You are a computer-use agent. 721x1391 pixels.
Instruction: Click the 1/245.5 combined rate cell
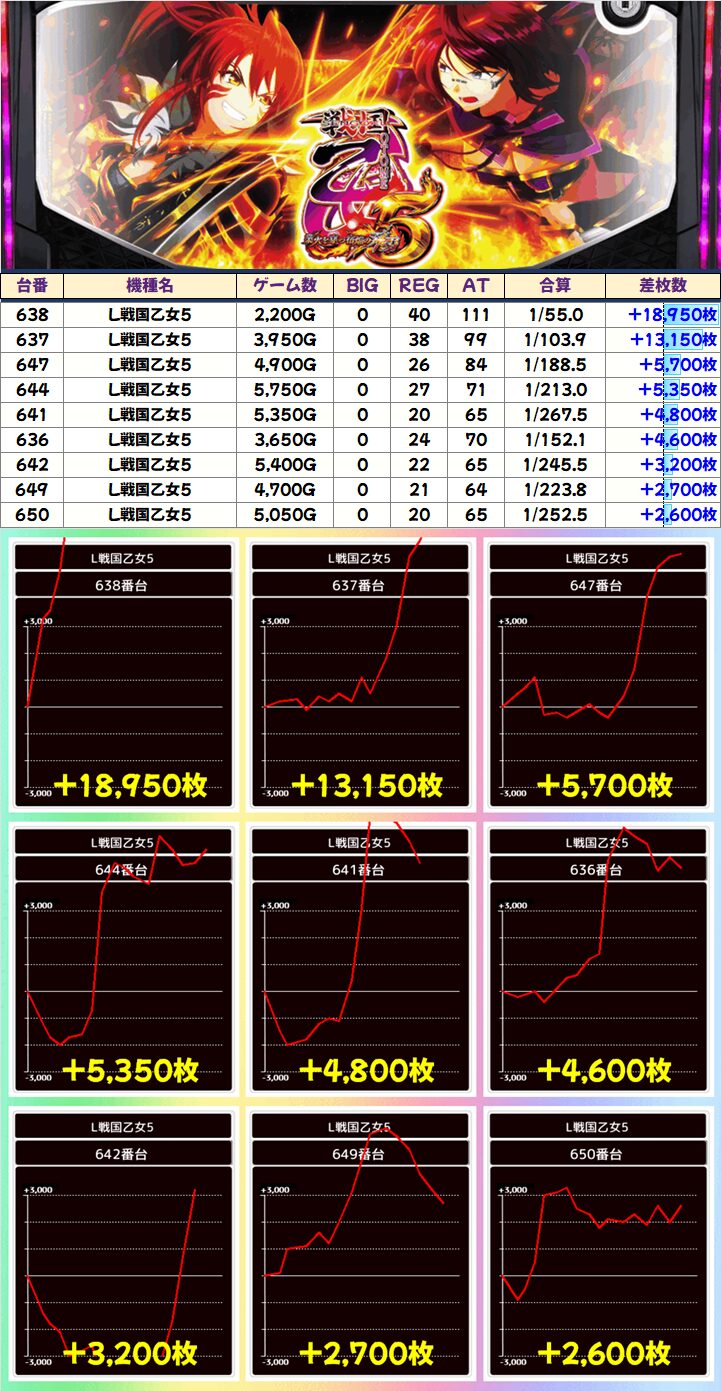[x=555, y=464]
